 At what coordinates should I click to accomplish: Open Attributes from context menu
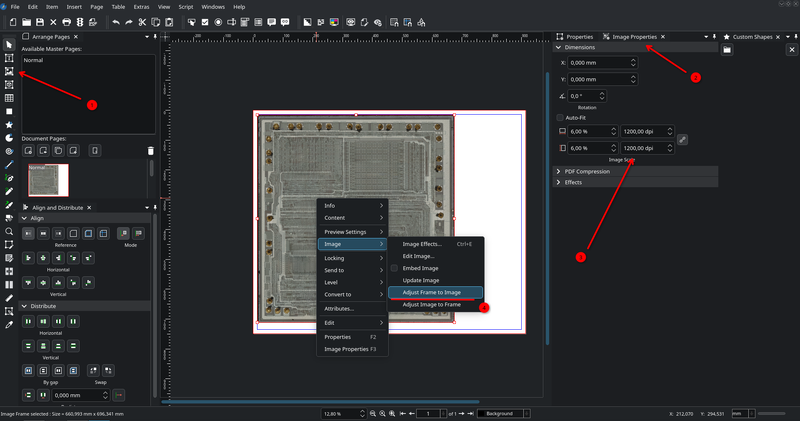pyautogui.click(x=353, y=309)
